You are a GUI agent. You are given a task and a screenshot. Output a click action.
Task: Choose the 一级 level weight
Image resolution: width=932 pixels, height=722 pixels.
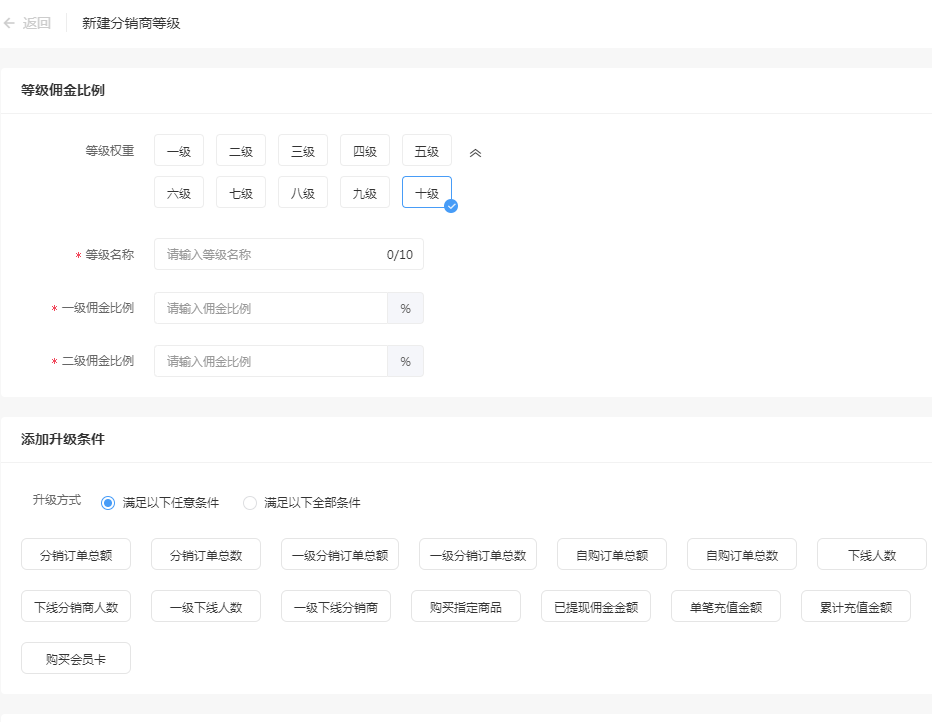(179, 151)
